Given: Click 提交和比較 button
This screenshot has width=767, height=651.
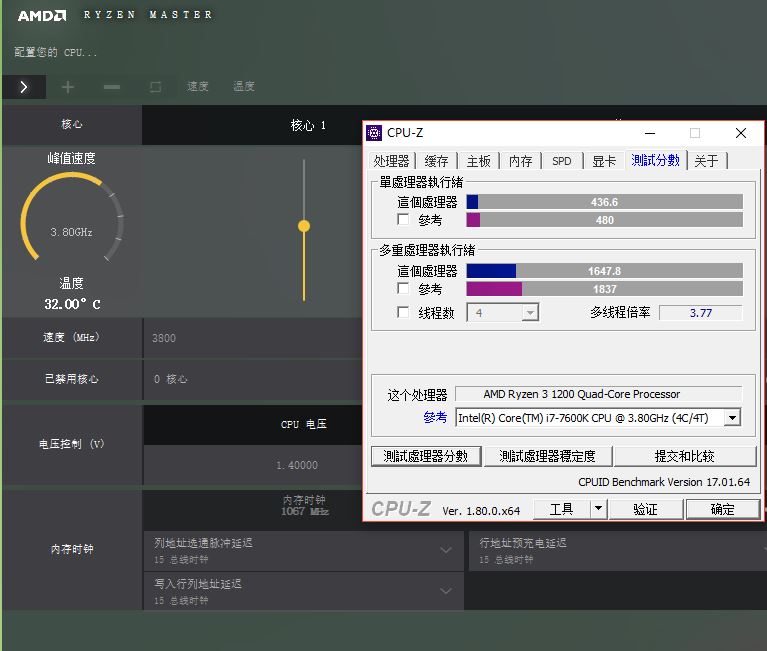Looking at the screenshot, I should tap(685, 456).
